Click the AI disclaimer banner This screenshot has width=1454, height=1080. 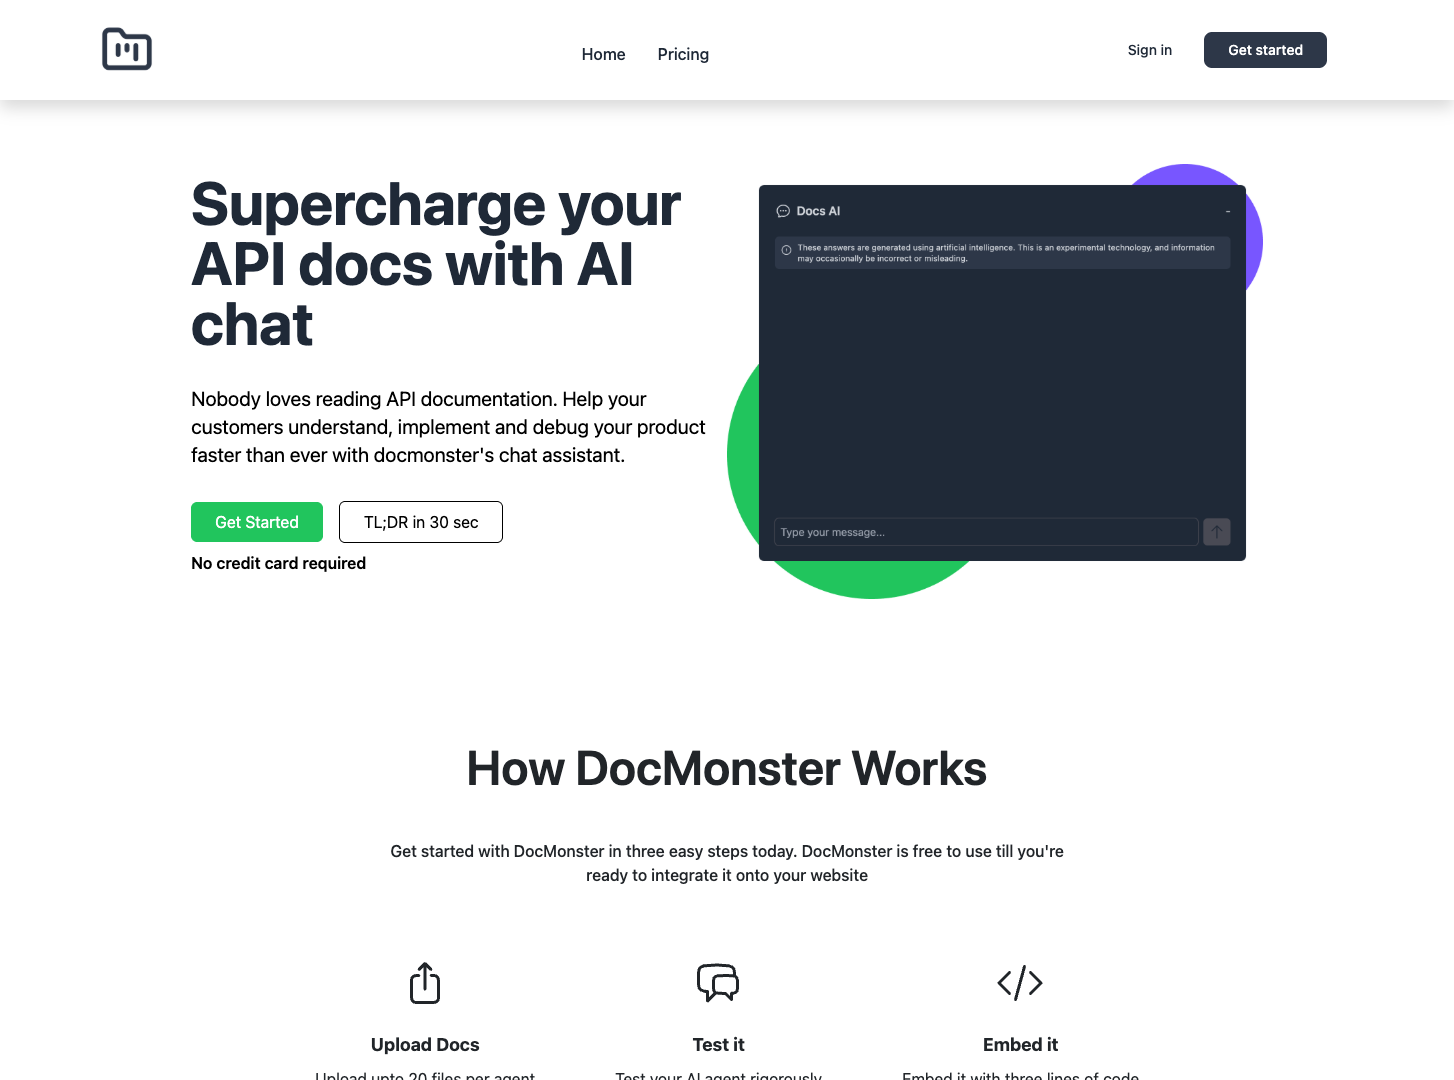tap(1001, 252)
